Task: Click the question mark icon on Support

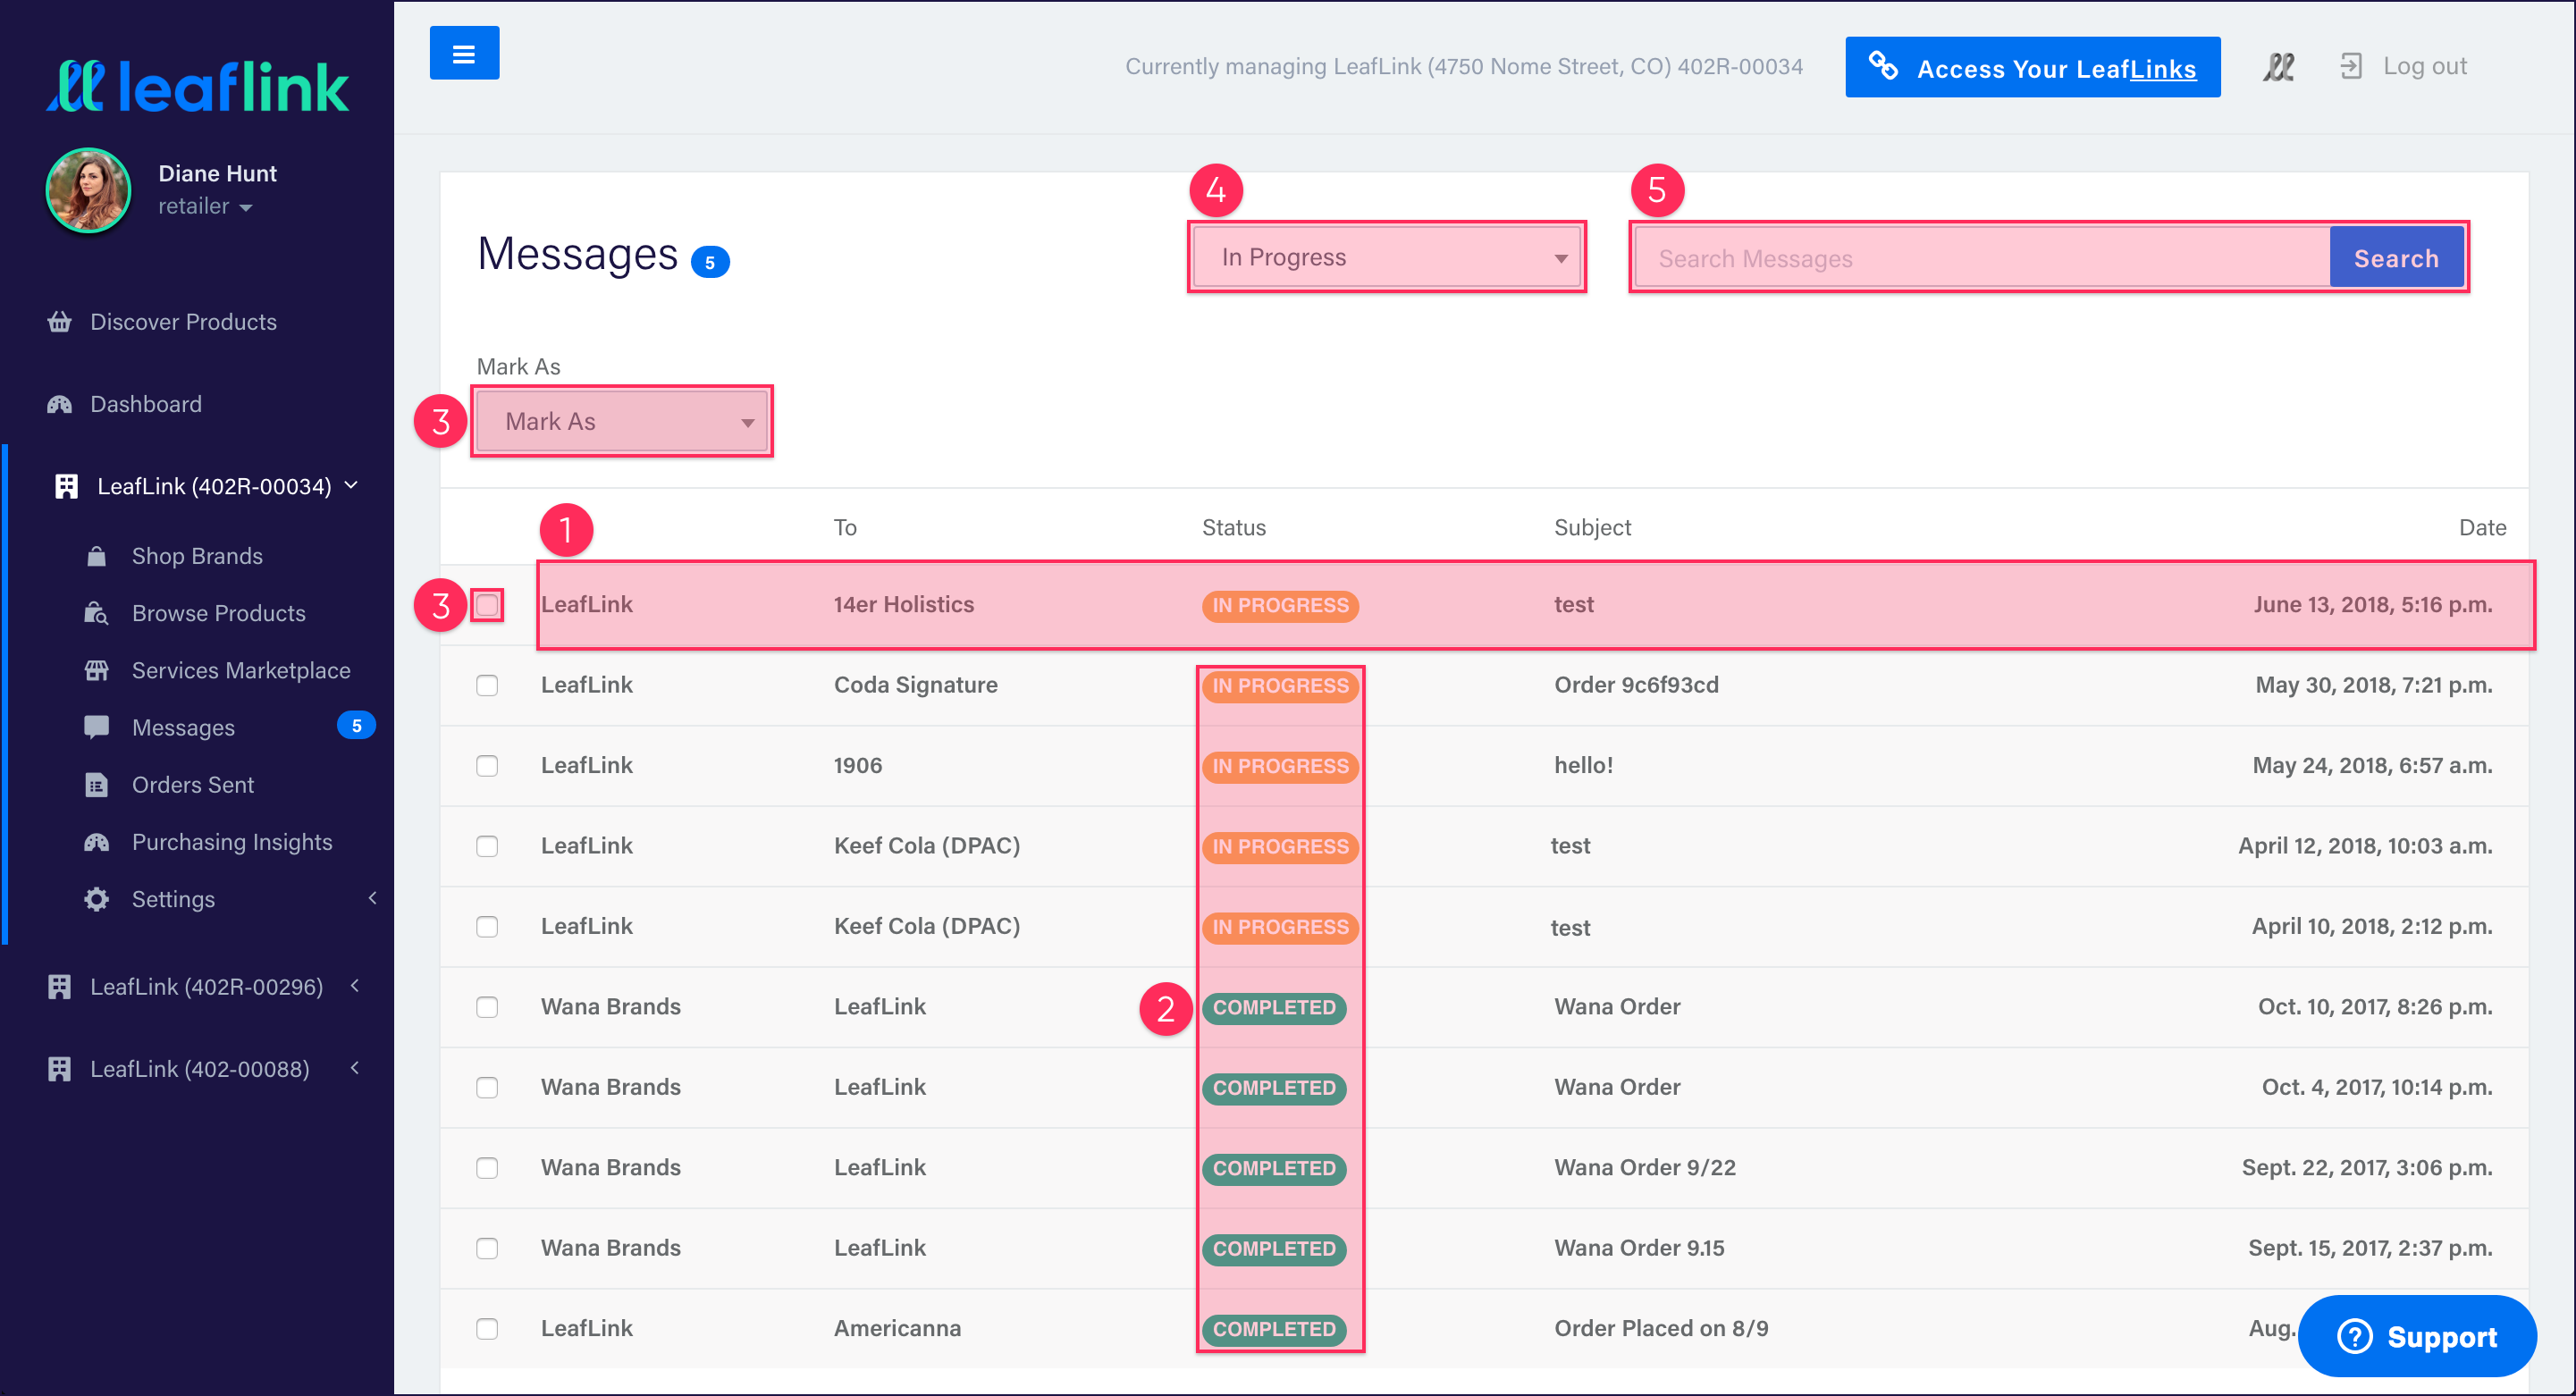Action: coord(2354,1336)
